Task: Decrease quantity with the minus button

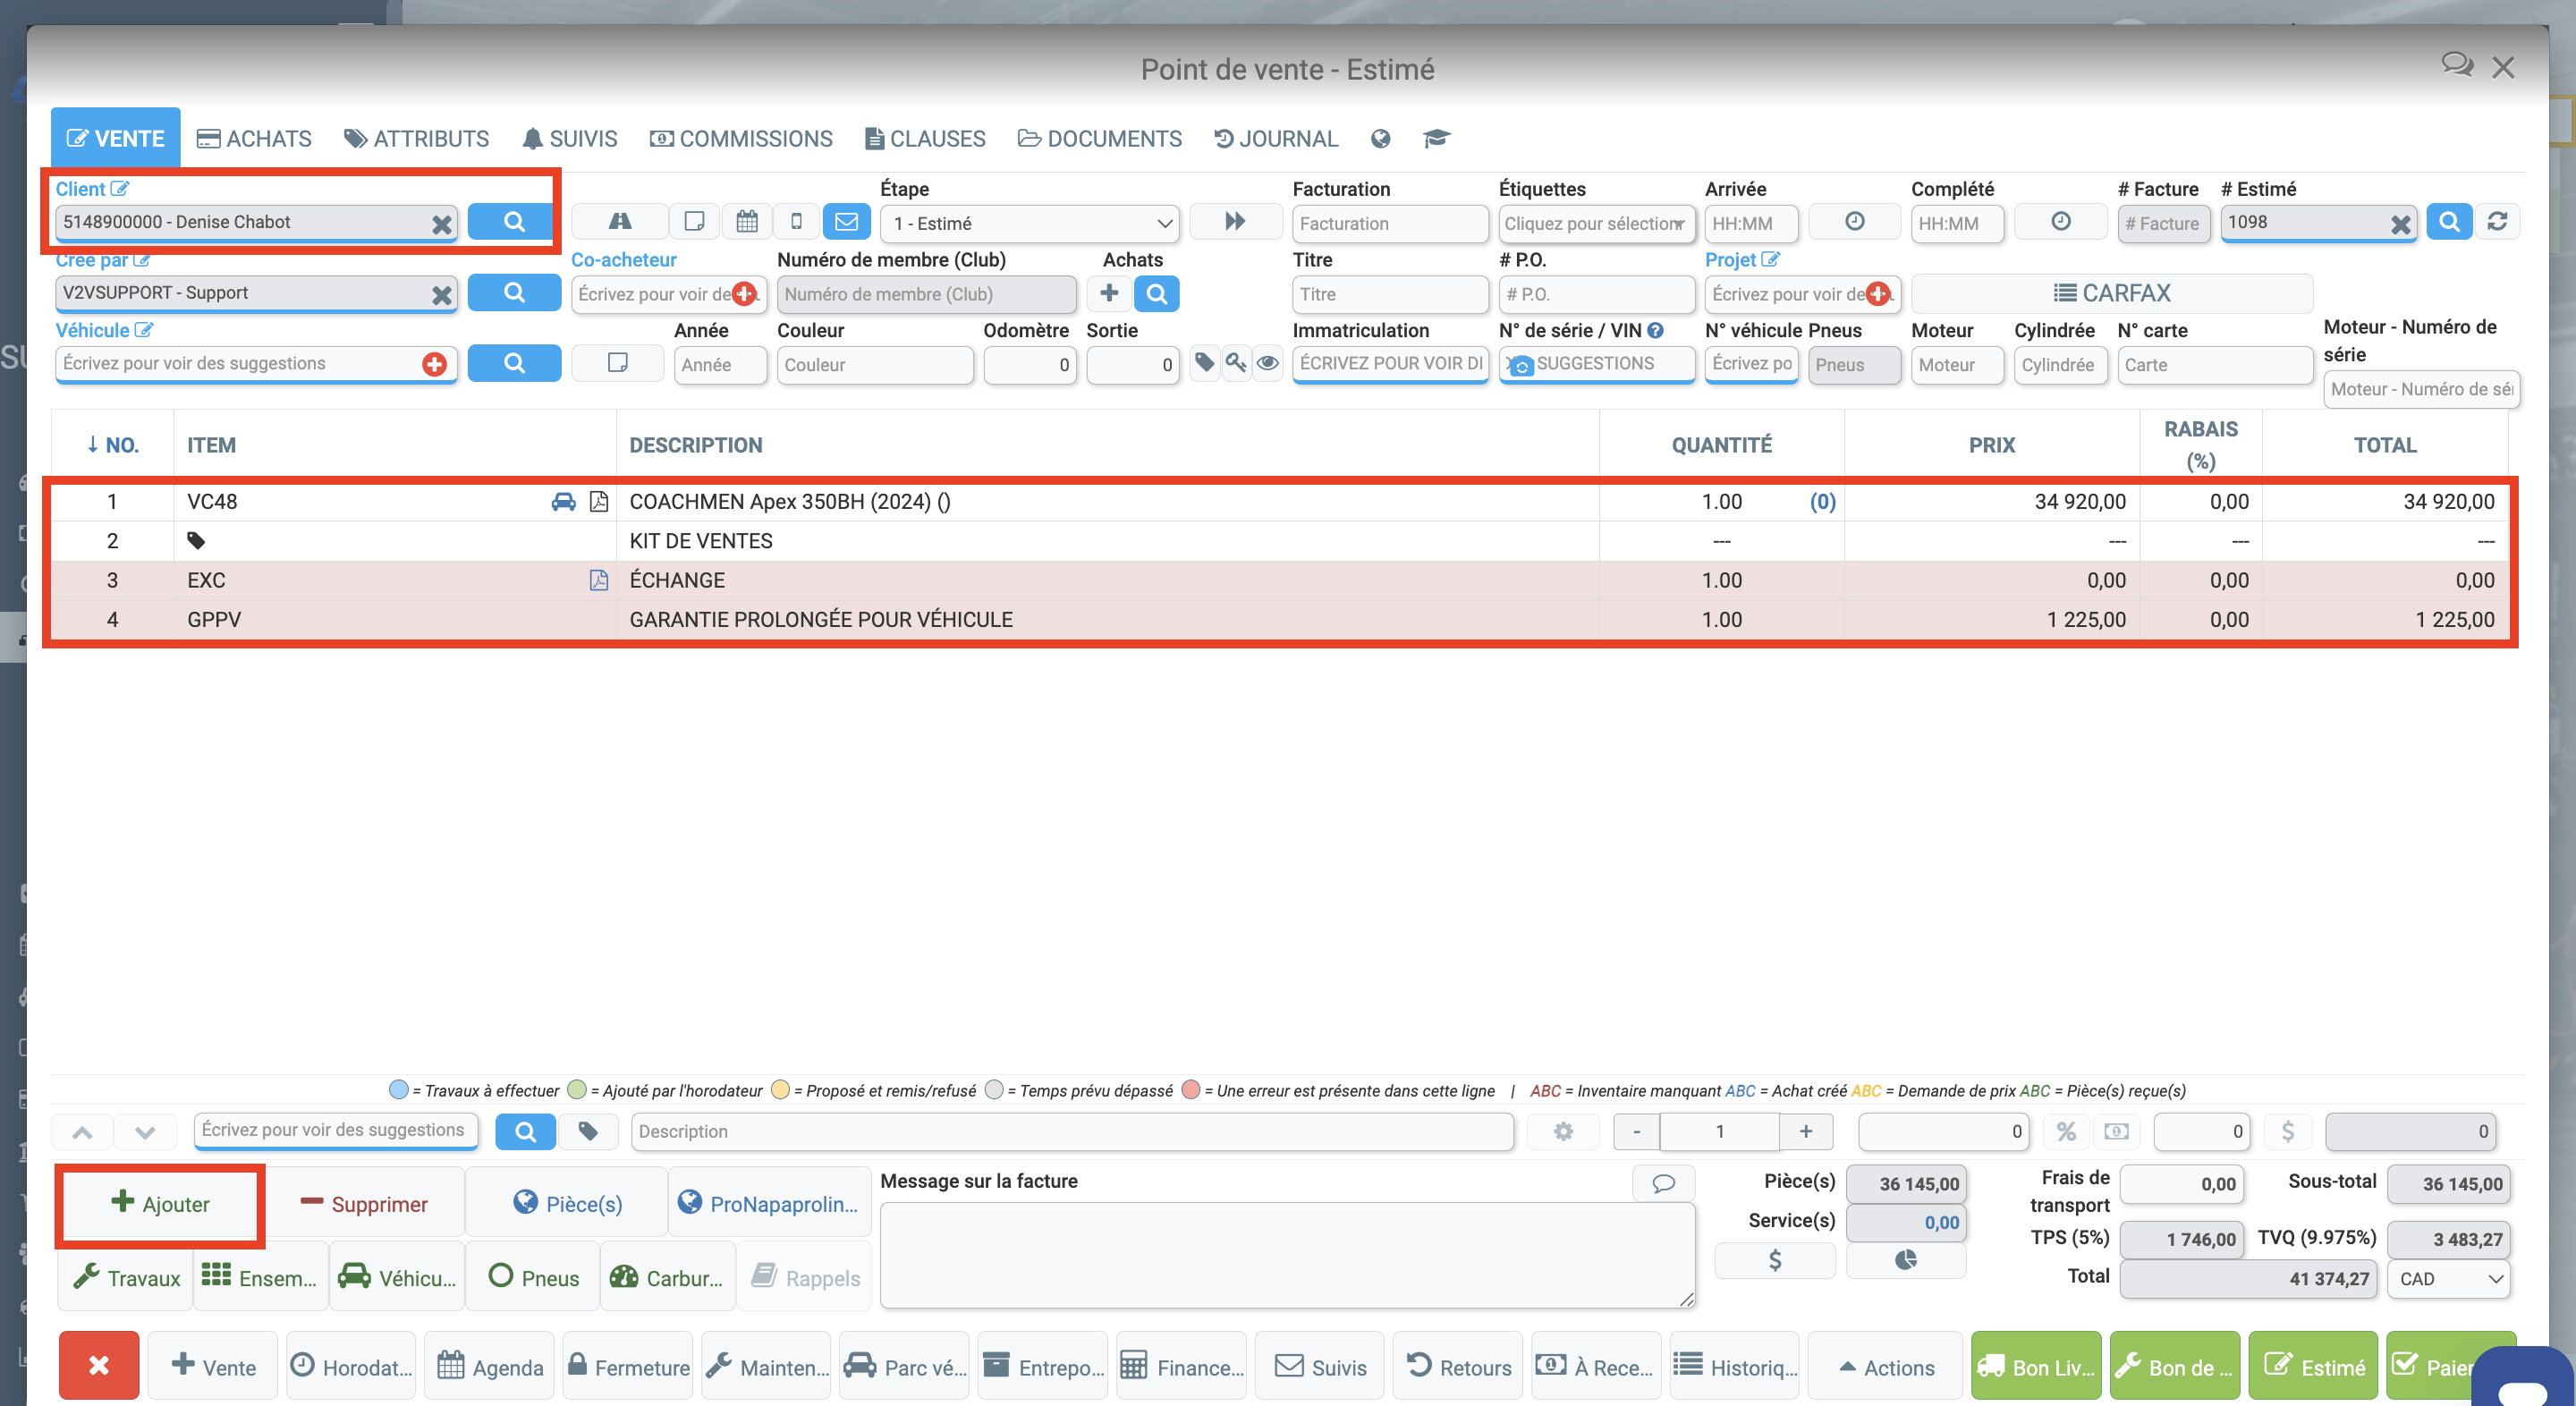Action: coord(1636,1131)
